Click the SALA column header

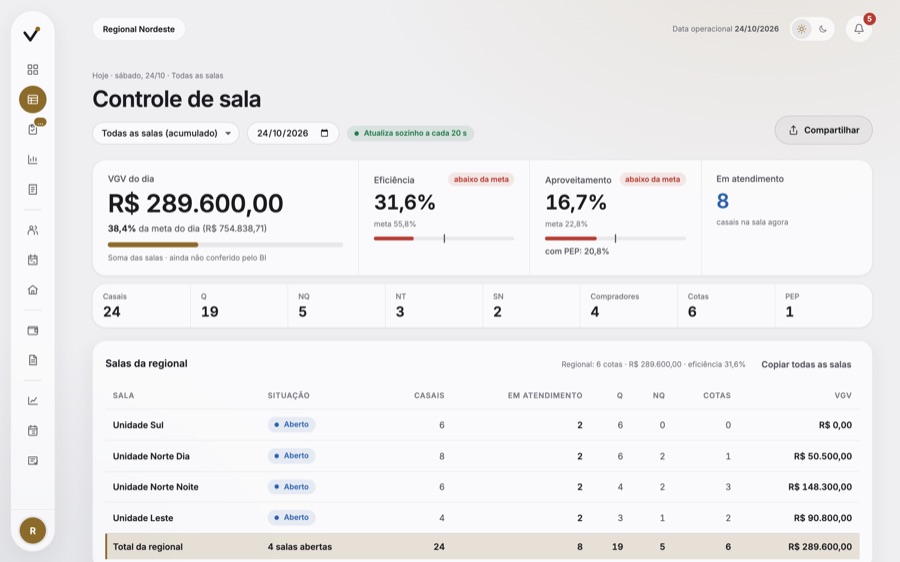coord(123,396)
